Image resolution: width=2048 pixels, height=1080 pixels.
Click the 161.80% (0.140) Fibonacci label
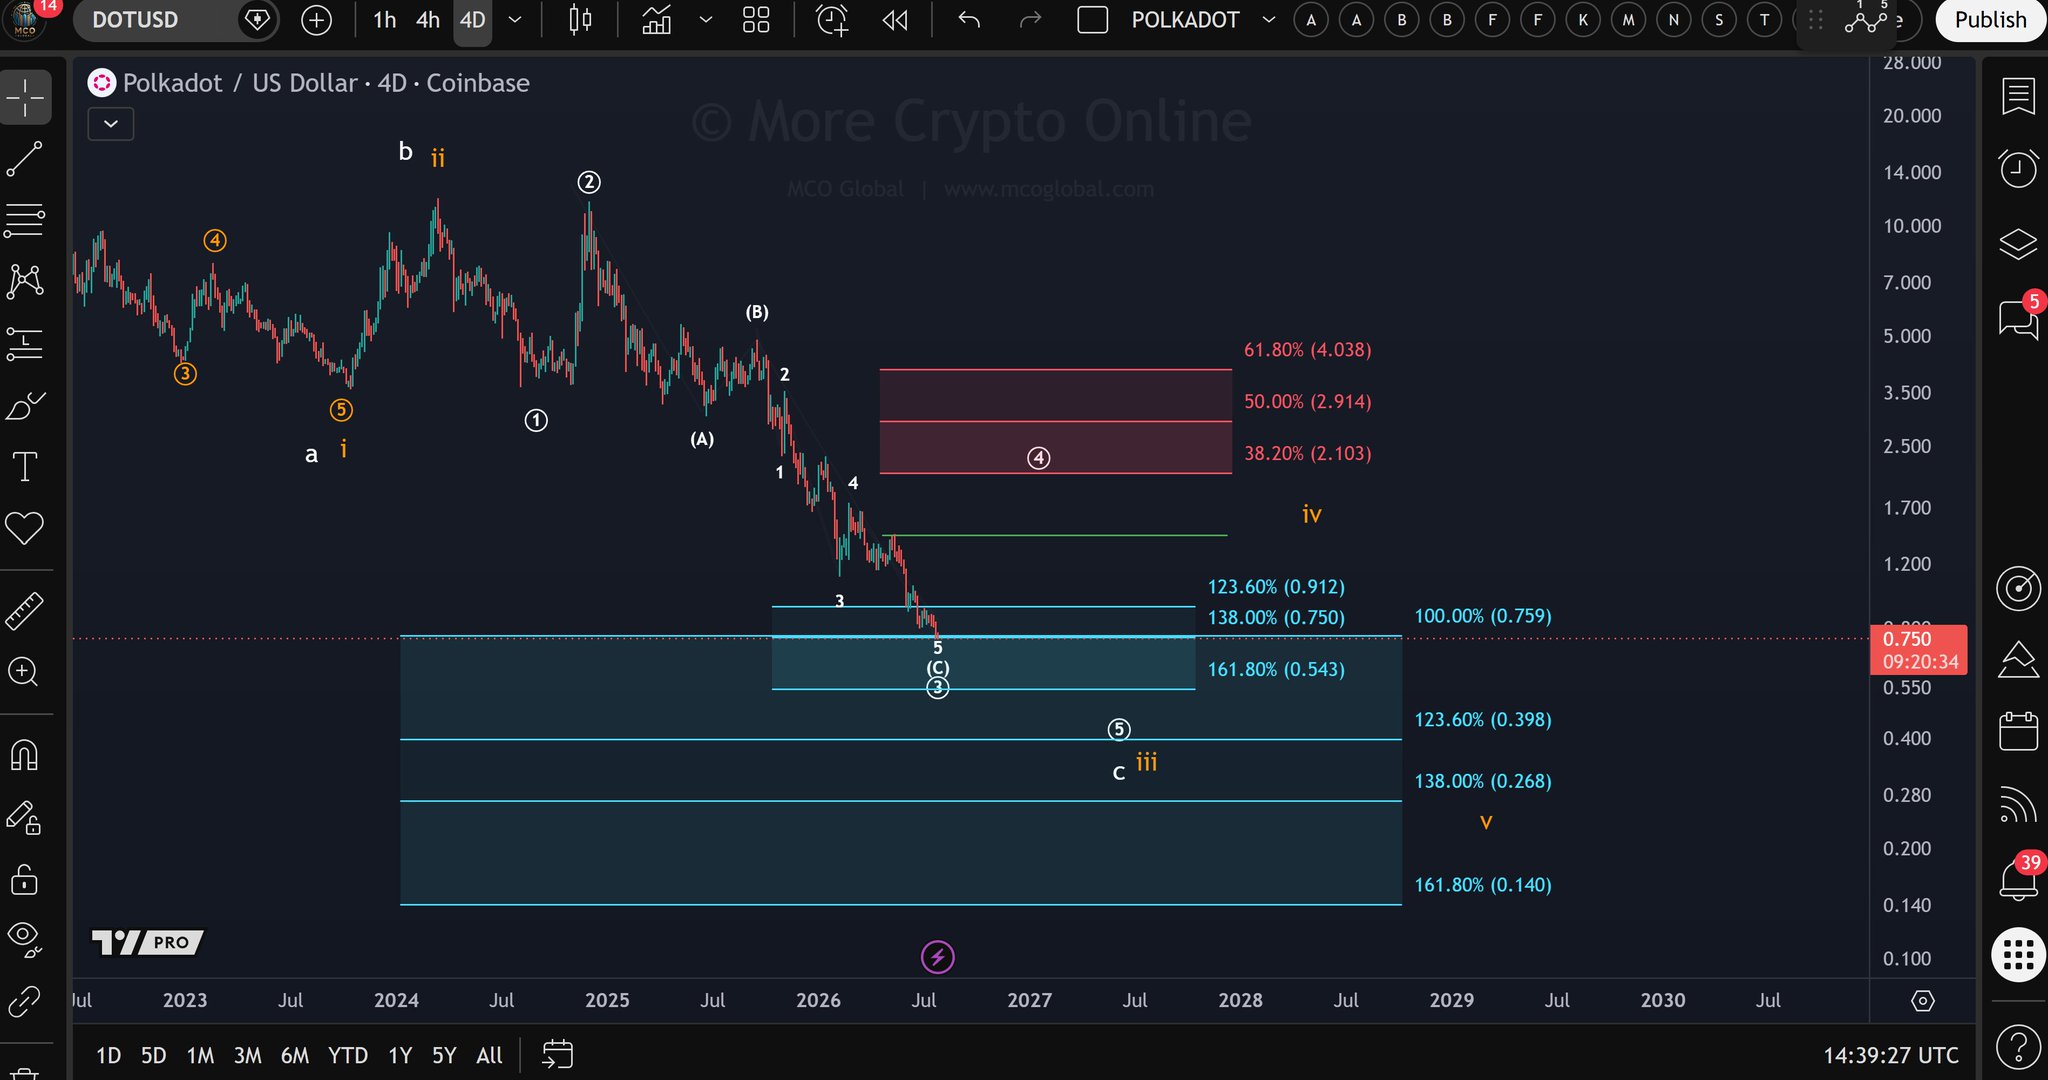[1483, 885]
